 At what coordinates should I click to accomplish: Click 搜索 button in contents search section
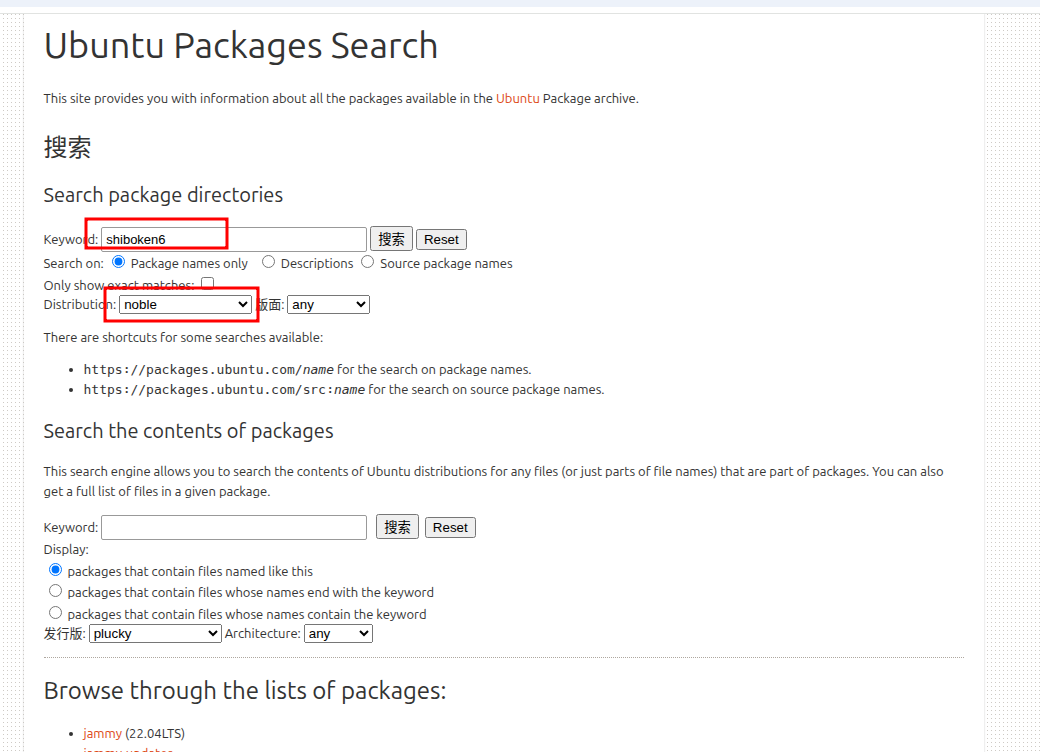click(397, 527)
